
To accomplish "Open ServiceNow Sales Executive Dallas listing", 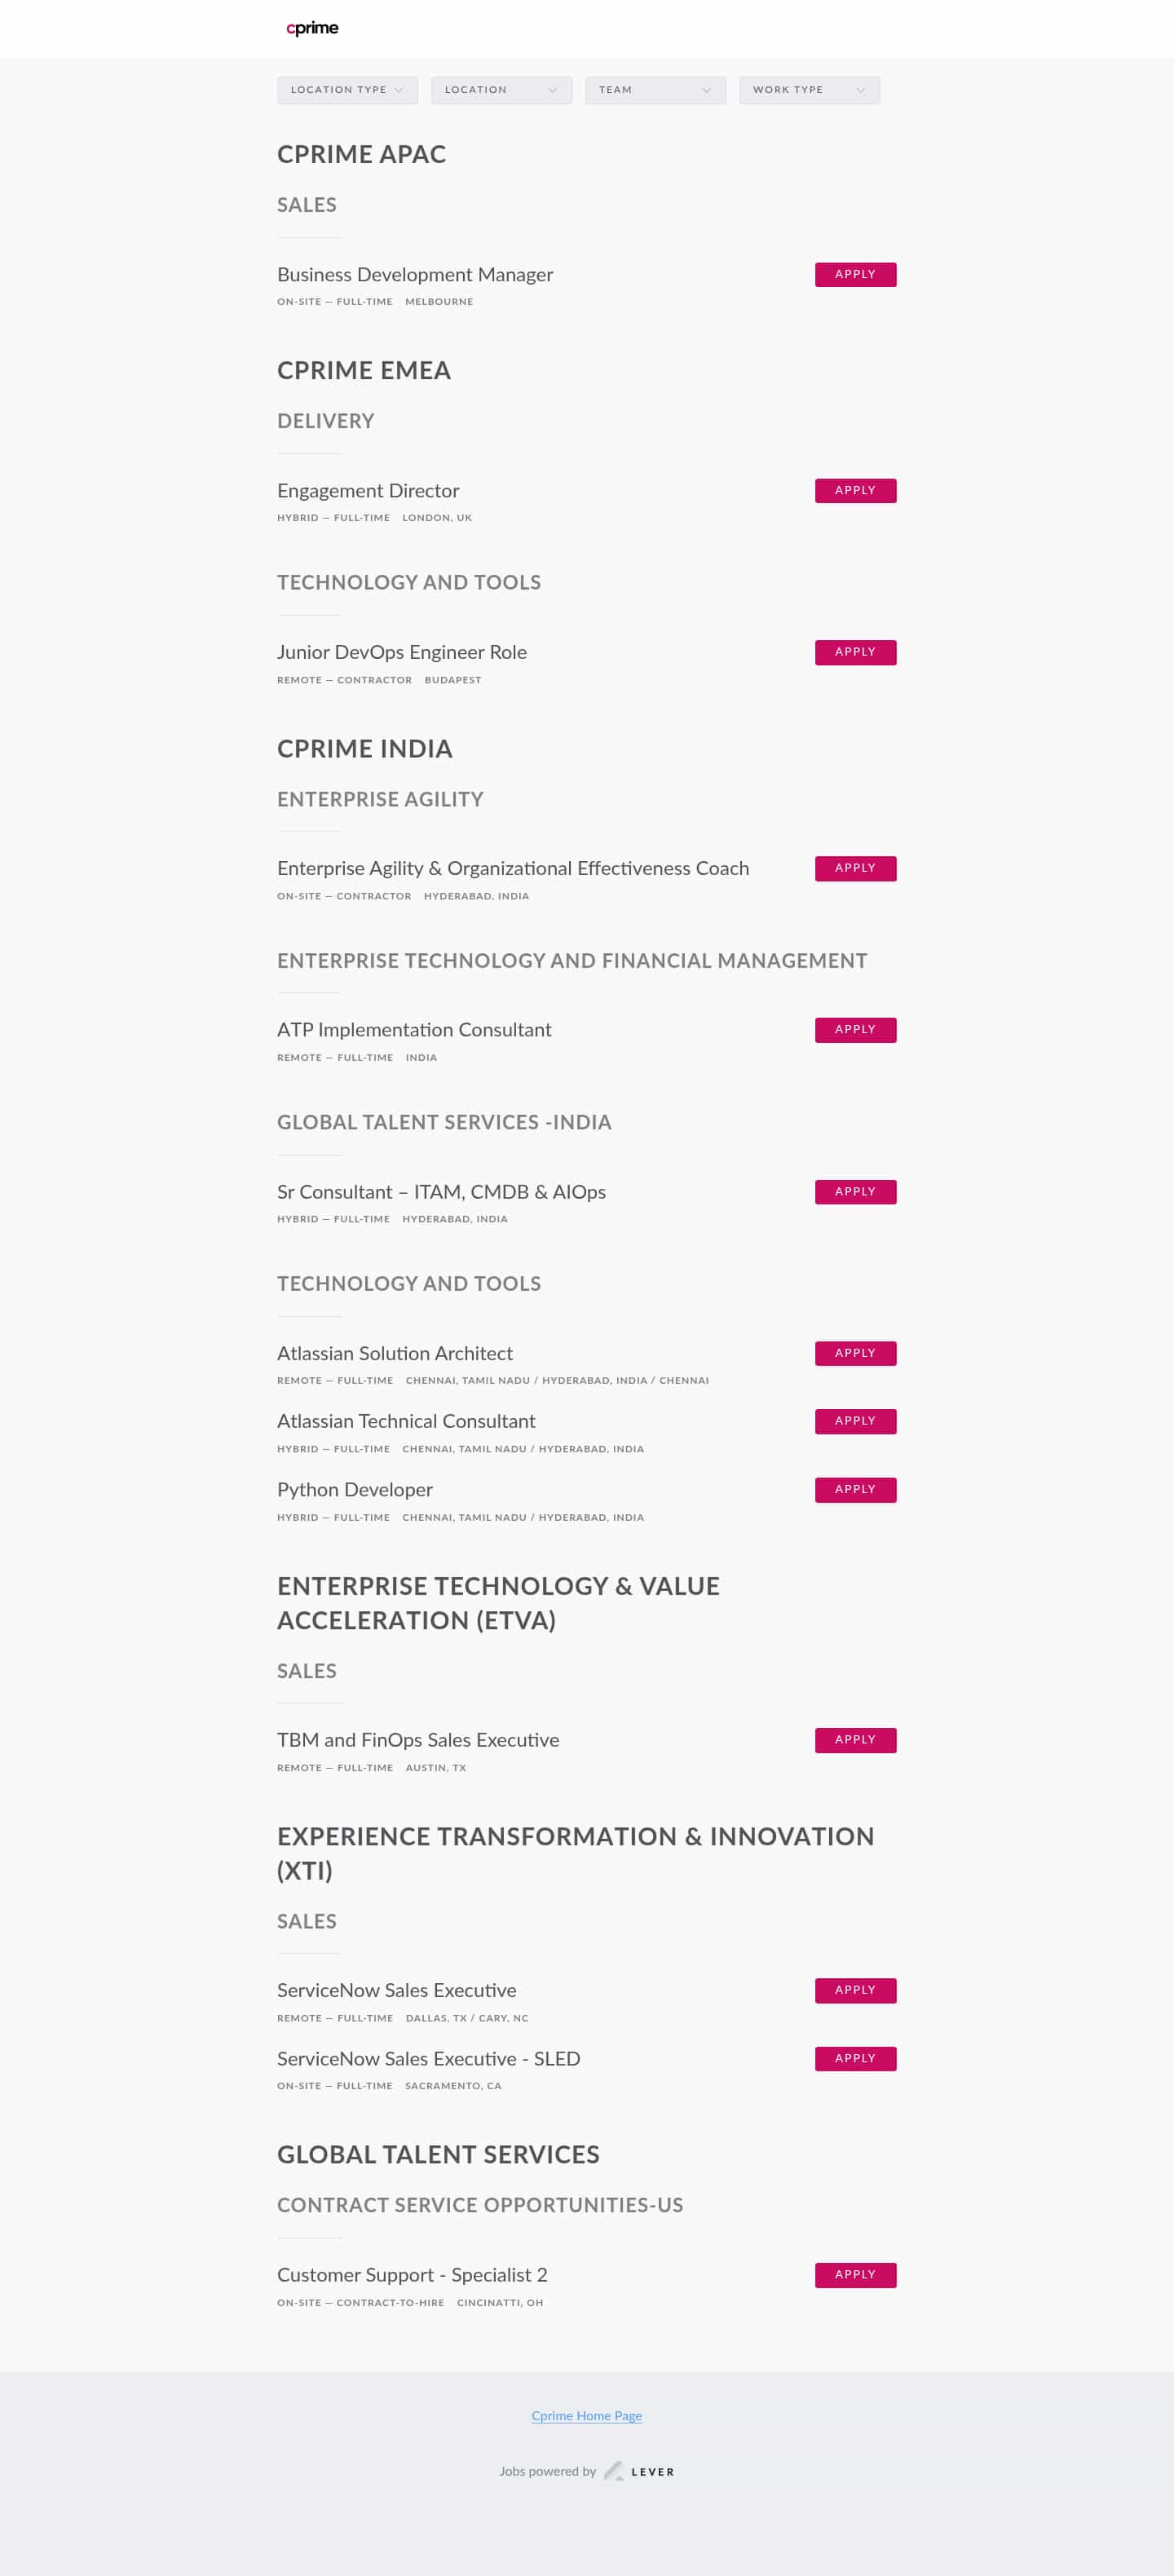I will point(397,1991).
